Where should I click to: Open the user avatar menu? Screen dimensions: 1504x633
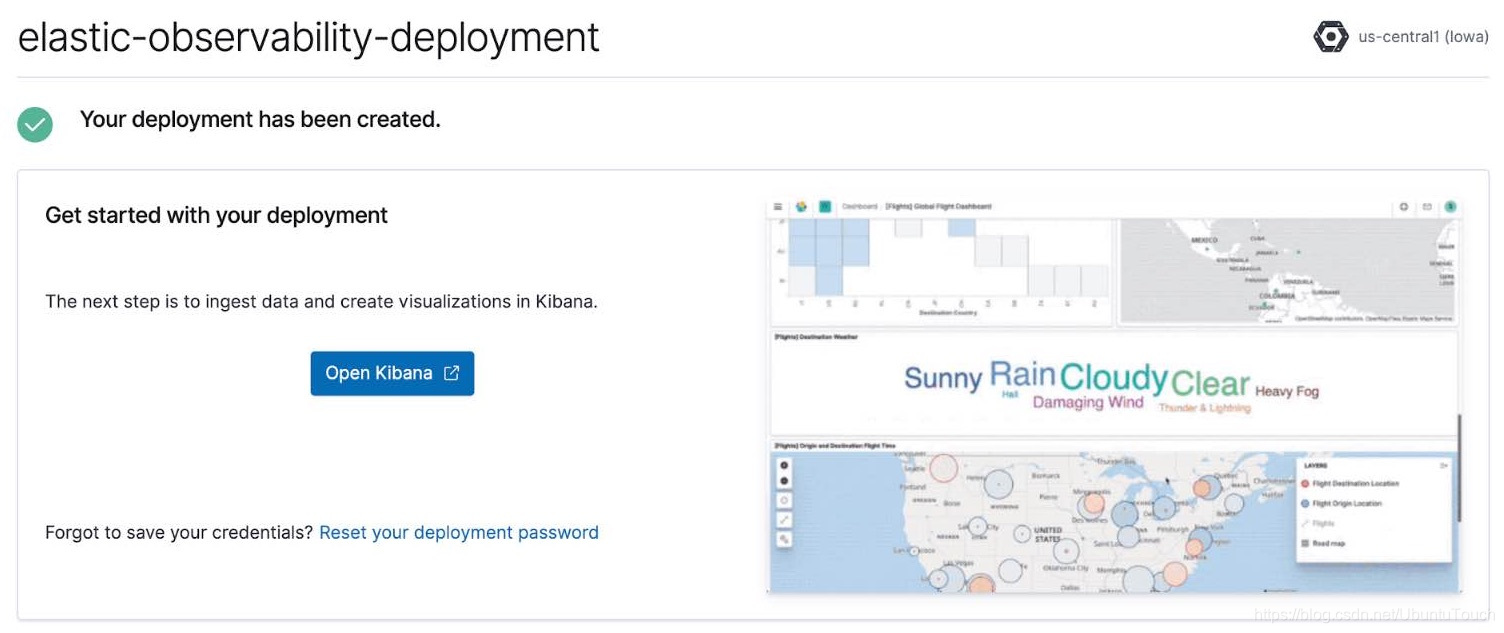[1451, 206]
